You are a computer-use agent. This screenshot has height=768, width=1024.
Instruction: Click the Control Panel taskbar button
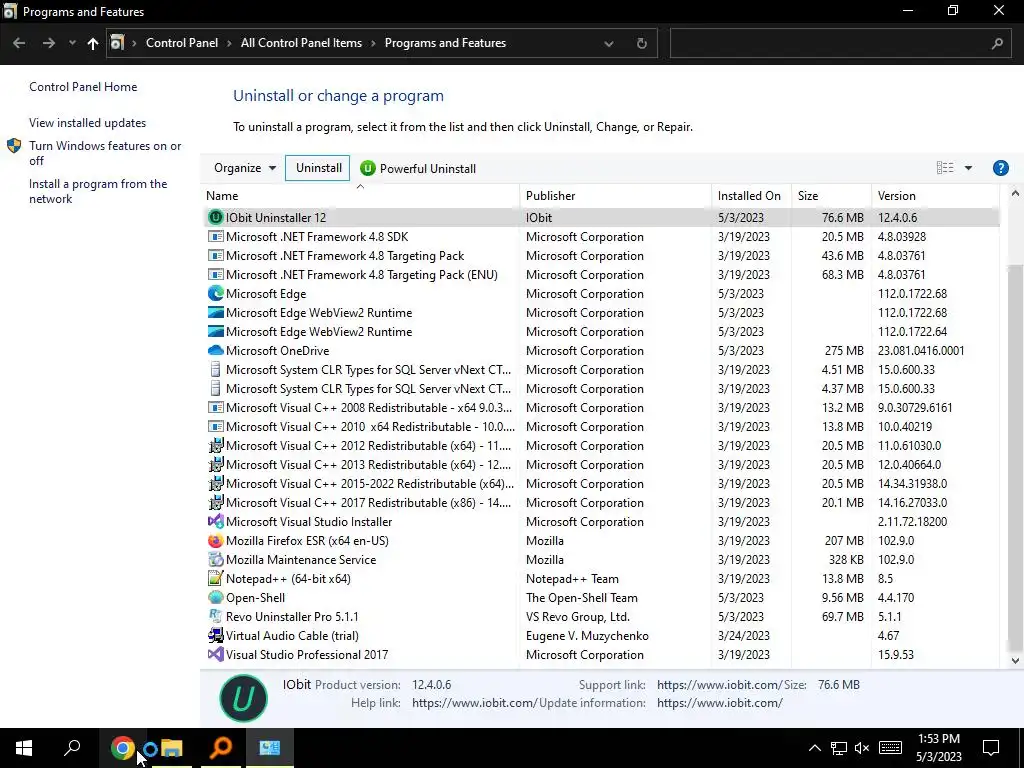[x=270, y=748]
